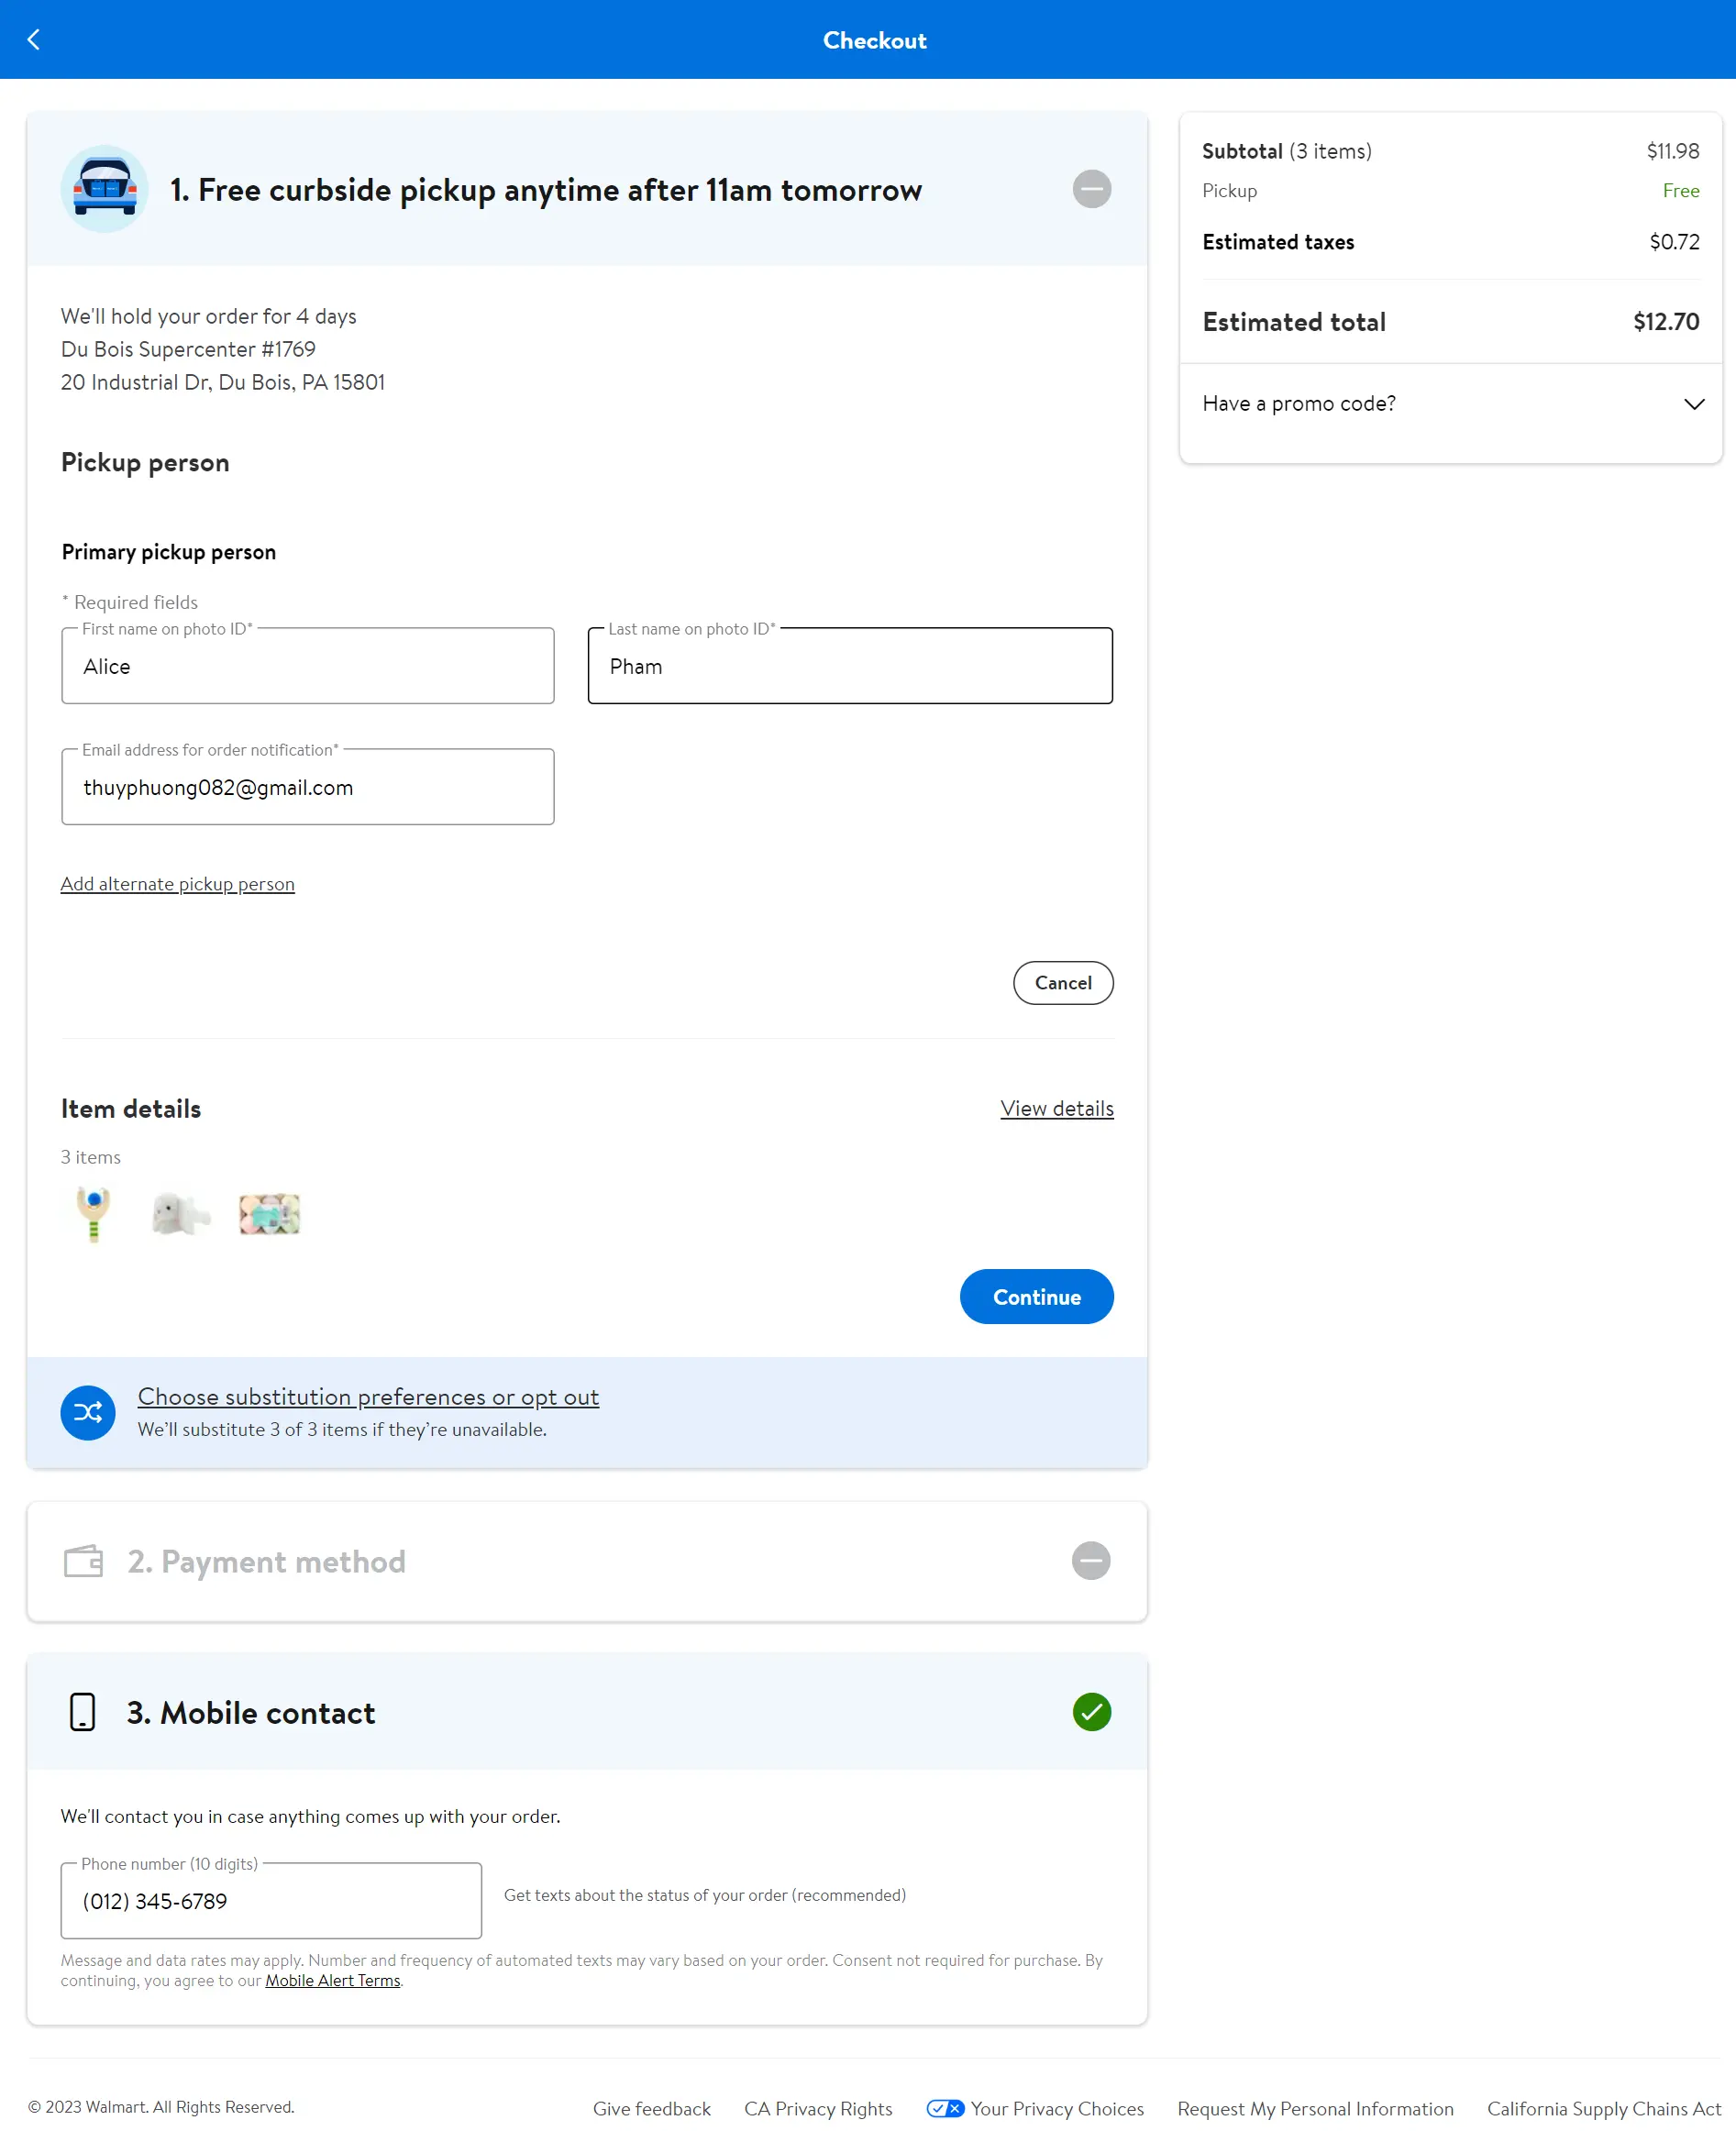Collapse the curbside pickup section
Screen dimensions: 1736x2142
pyautogui.click(x=1091, y=189)
